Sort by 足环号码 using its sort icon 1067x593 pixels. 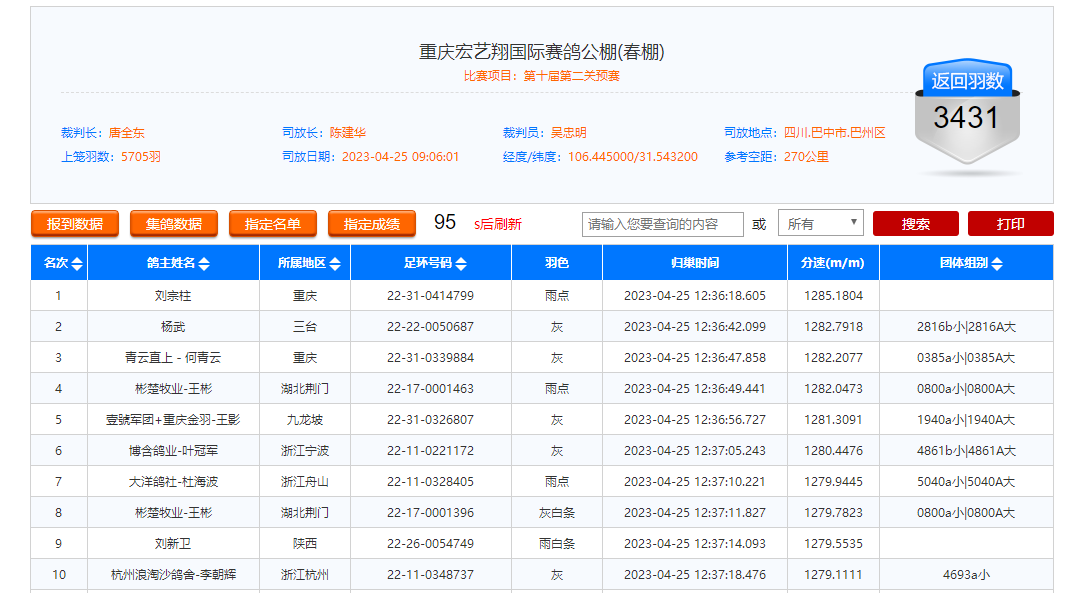point(461,264)
